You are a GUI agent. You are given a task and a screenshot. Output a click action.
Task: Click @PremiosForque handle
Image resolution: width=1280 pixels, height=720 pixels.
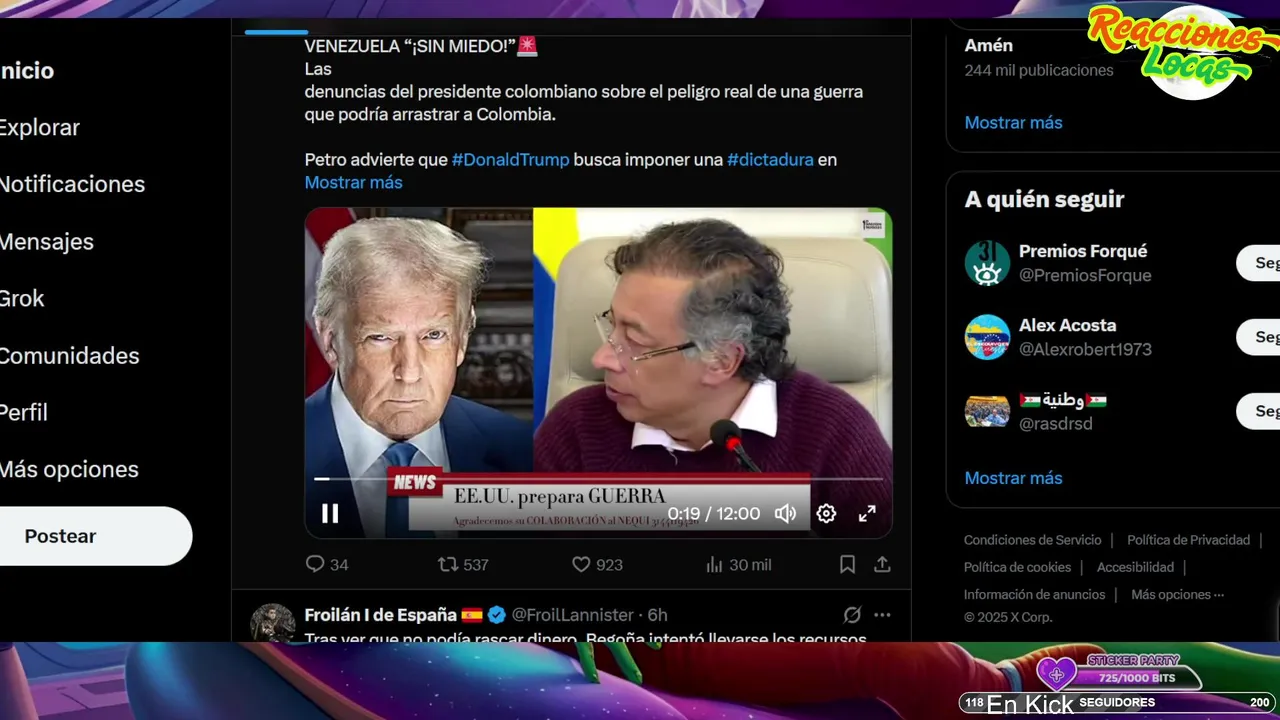pos(1085,275)
